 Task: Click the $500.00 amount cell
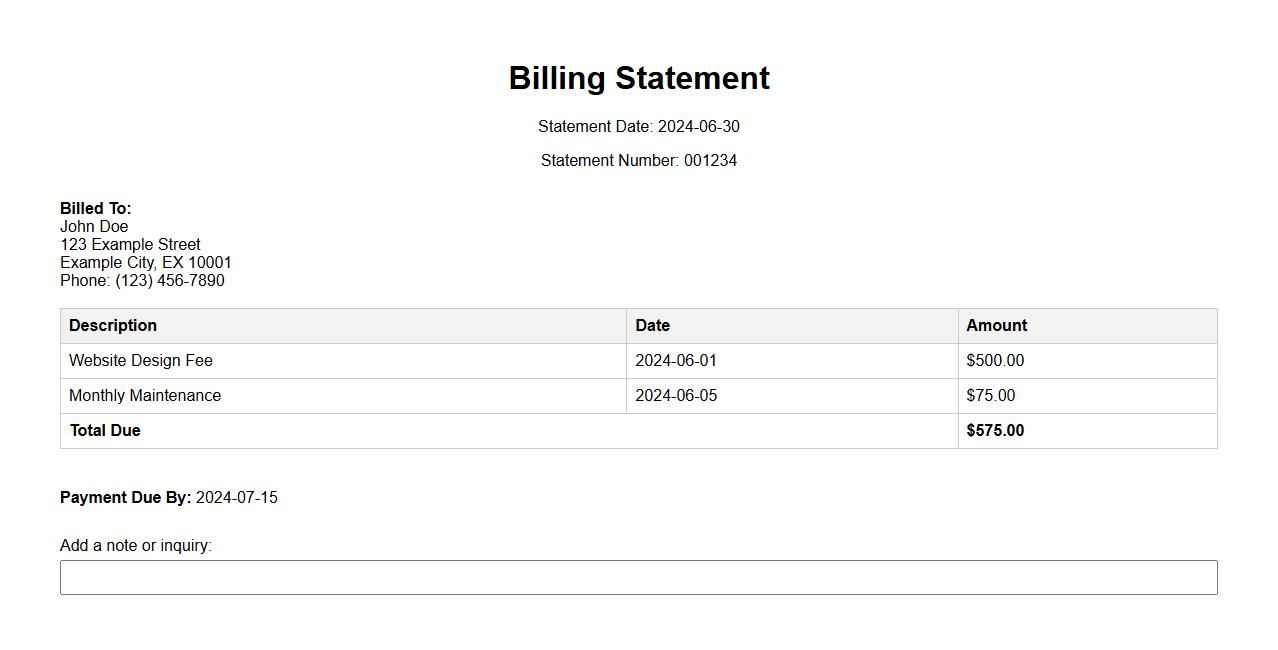click(995, 361)
